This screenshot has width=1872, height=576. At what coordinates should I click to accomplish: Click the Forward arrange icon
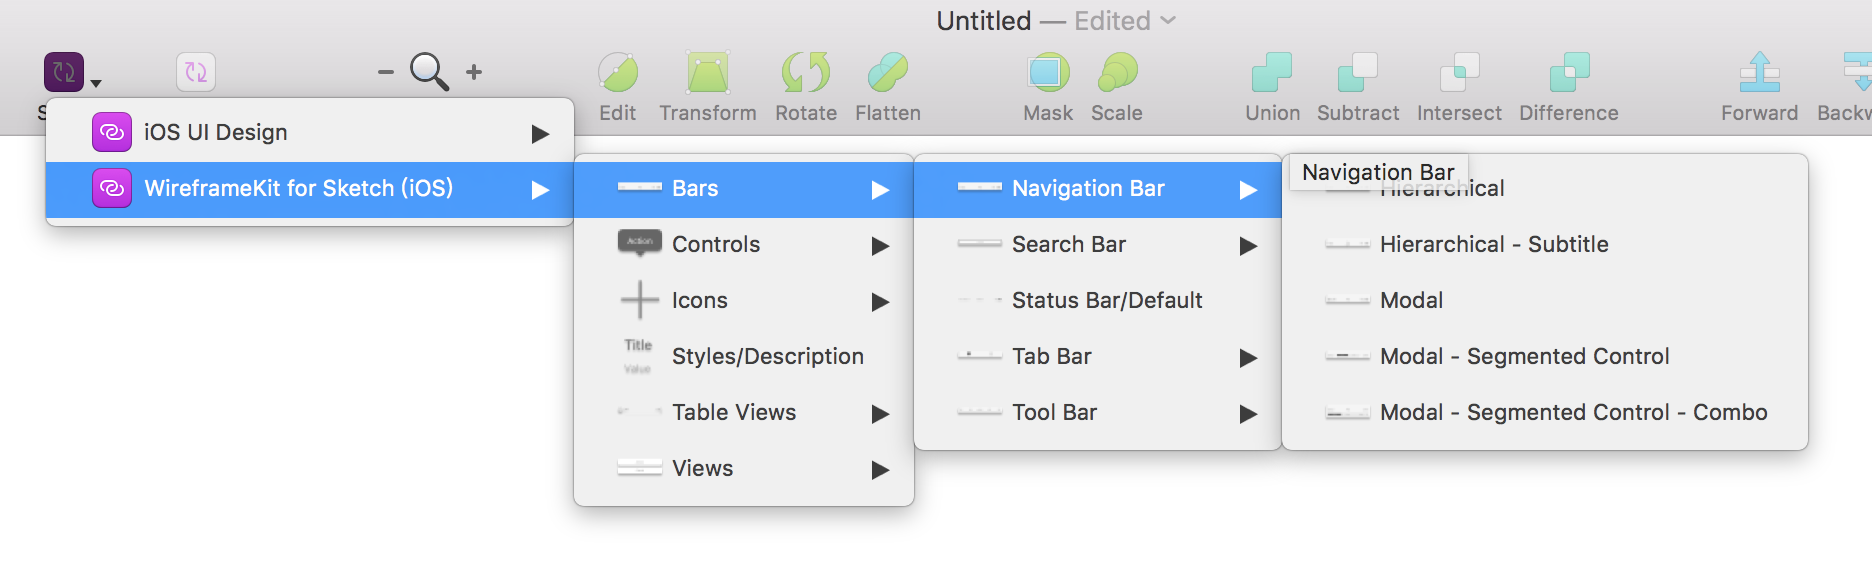pyautogui.click(x=1760, y=72)
